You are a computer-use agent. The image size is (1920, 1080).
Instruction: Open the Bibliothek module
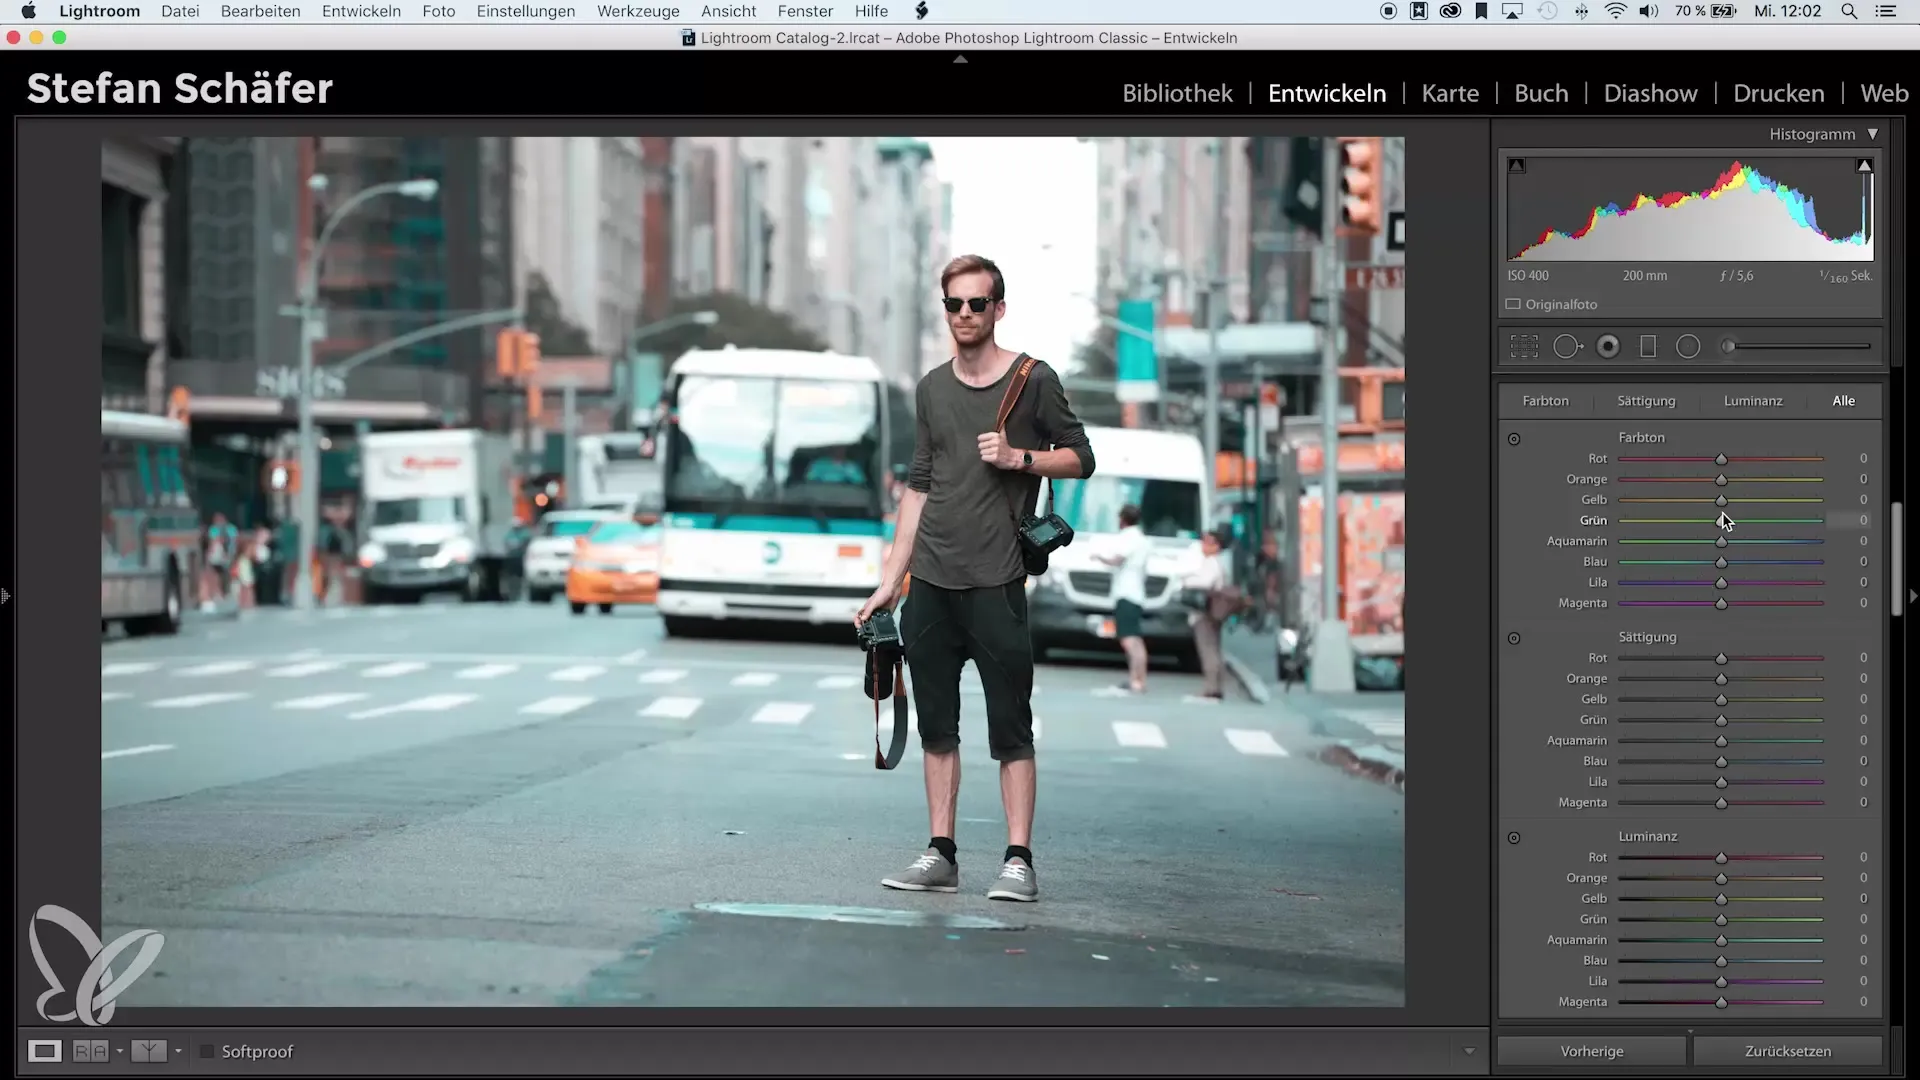(1177, 93)
